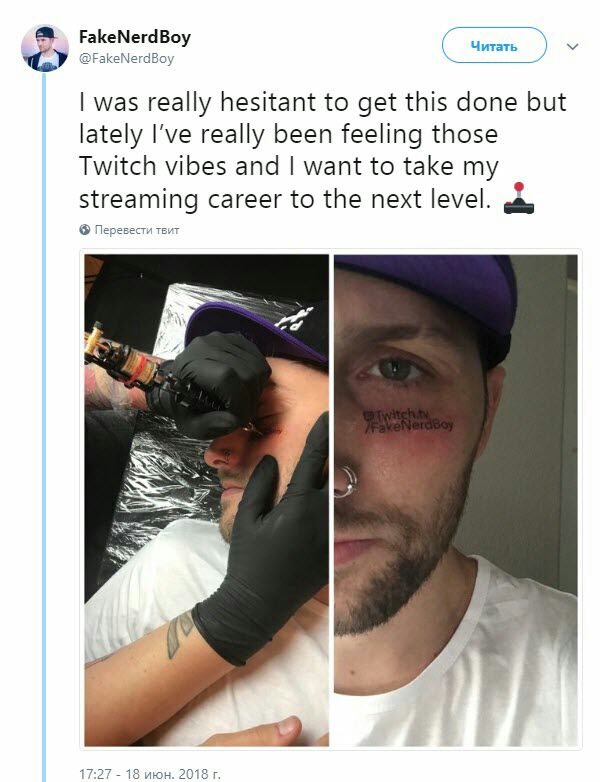600x782 pixels.
Task: Click the @FakeNerdBoy handle
Action: [x=127, y=59]
